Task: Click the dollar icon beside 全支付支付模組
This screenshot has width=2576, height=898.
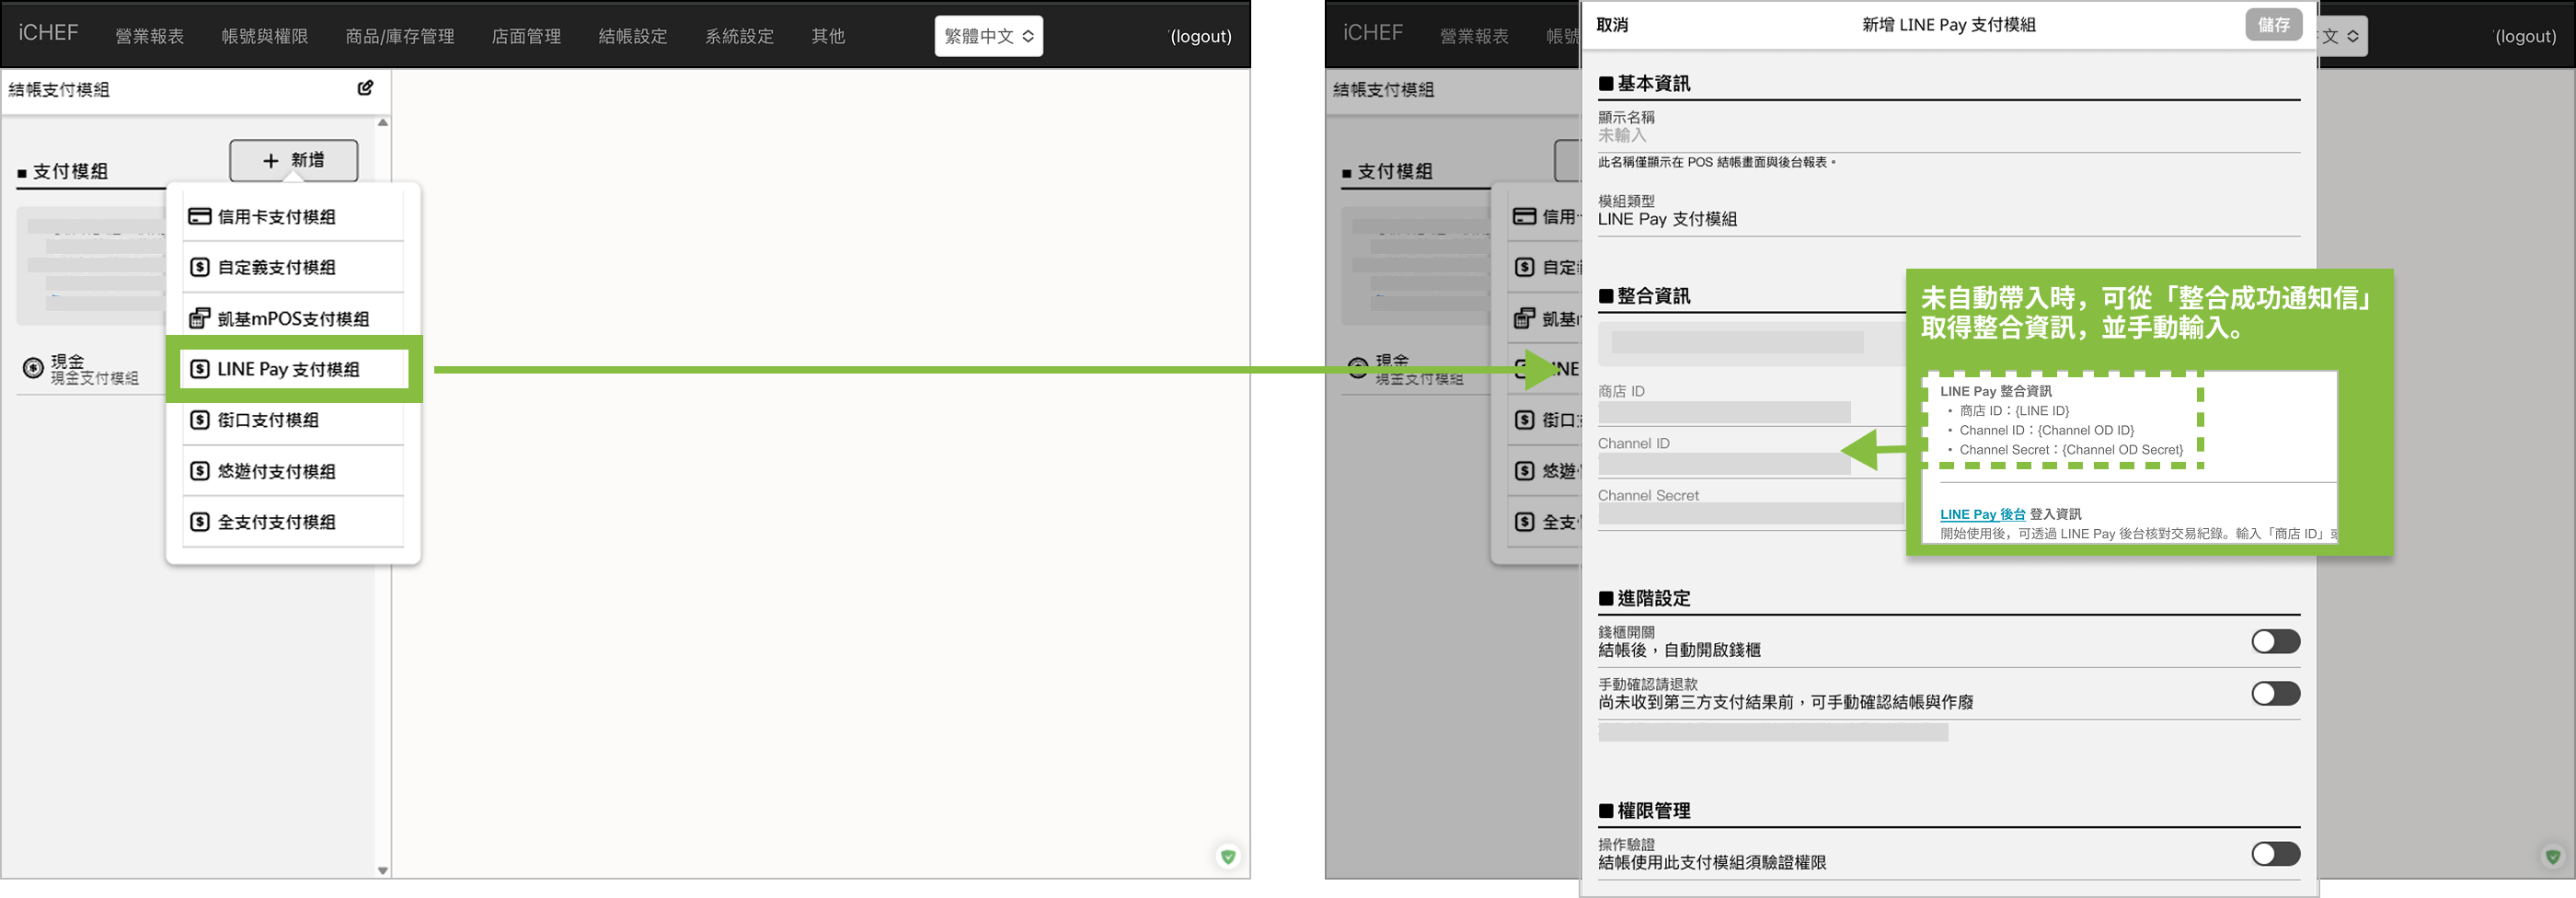Action: (x=200, y=522)
